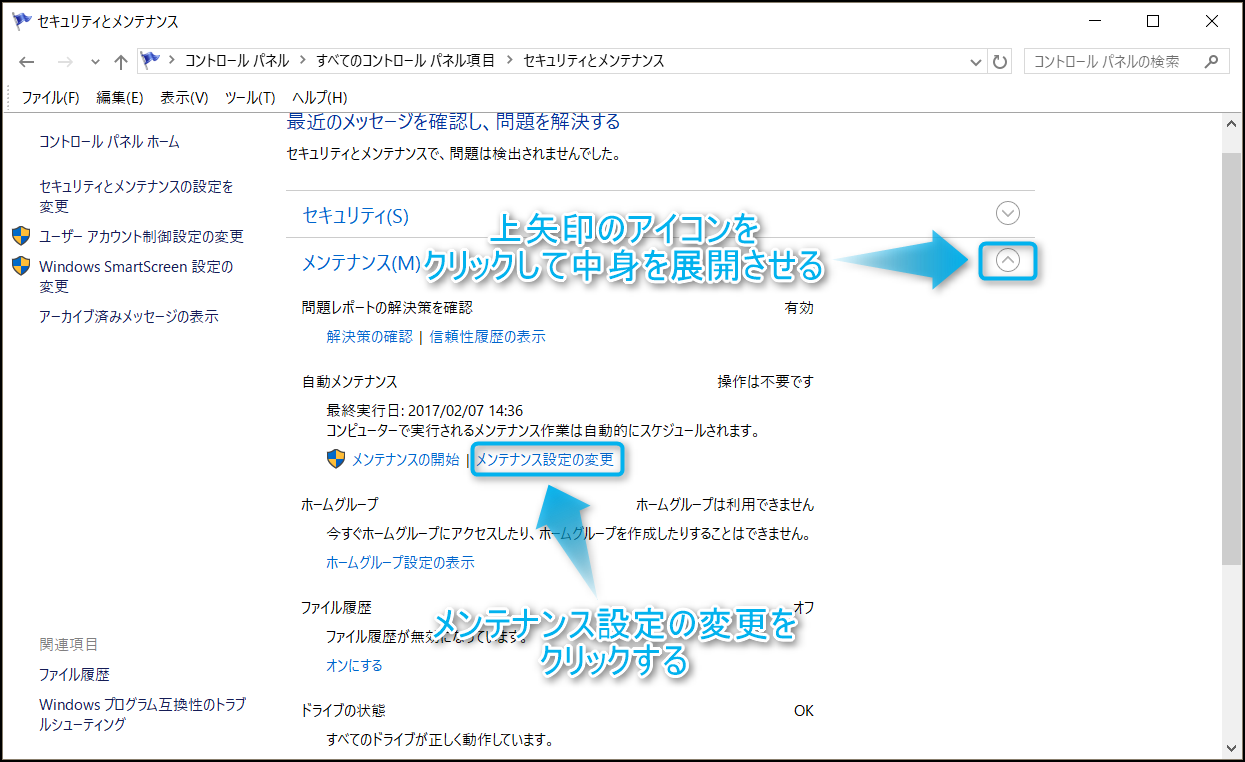Click the flag icon in address bar

[x=151, y=61]
